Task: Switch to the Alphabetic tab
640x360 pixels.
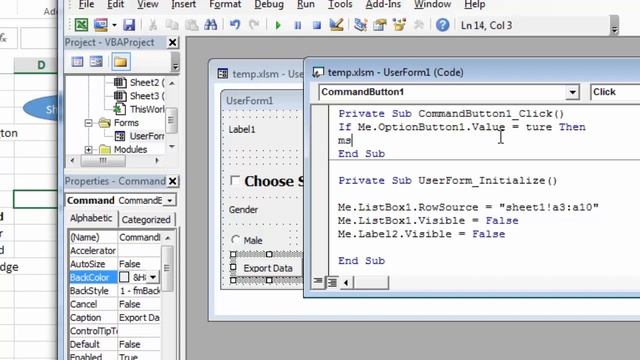Action: tap(91, 218)
